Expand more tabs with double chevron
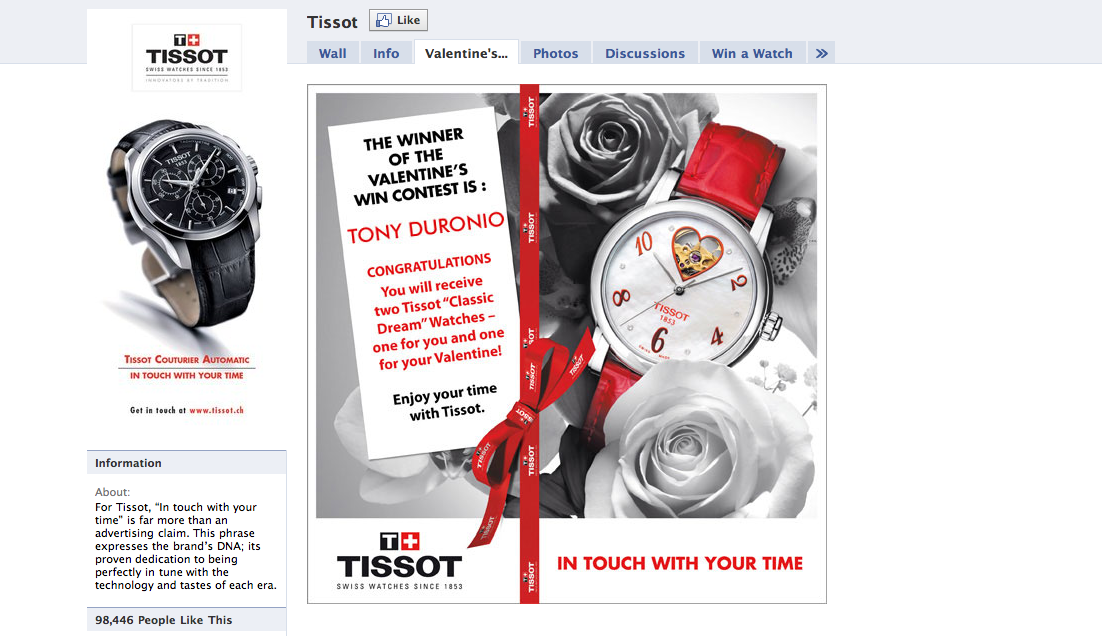The image size is (1102, 636). pos(821,53)
